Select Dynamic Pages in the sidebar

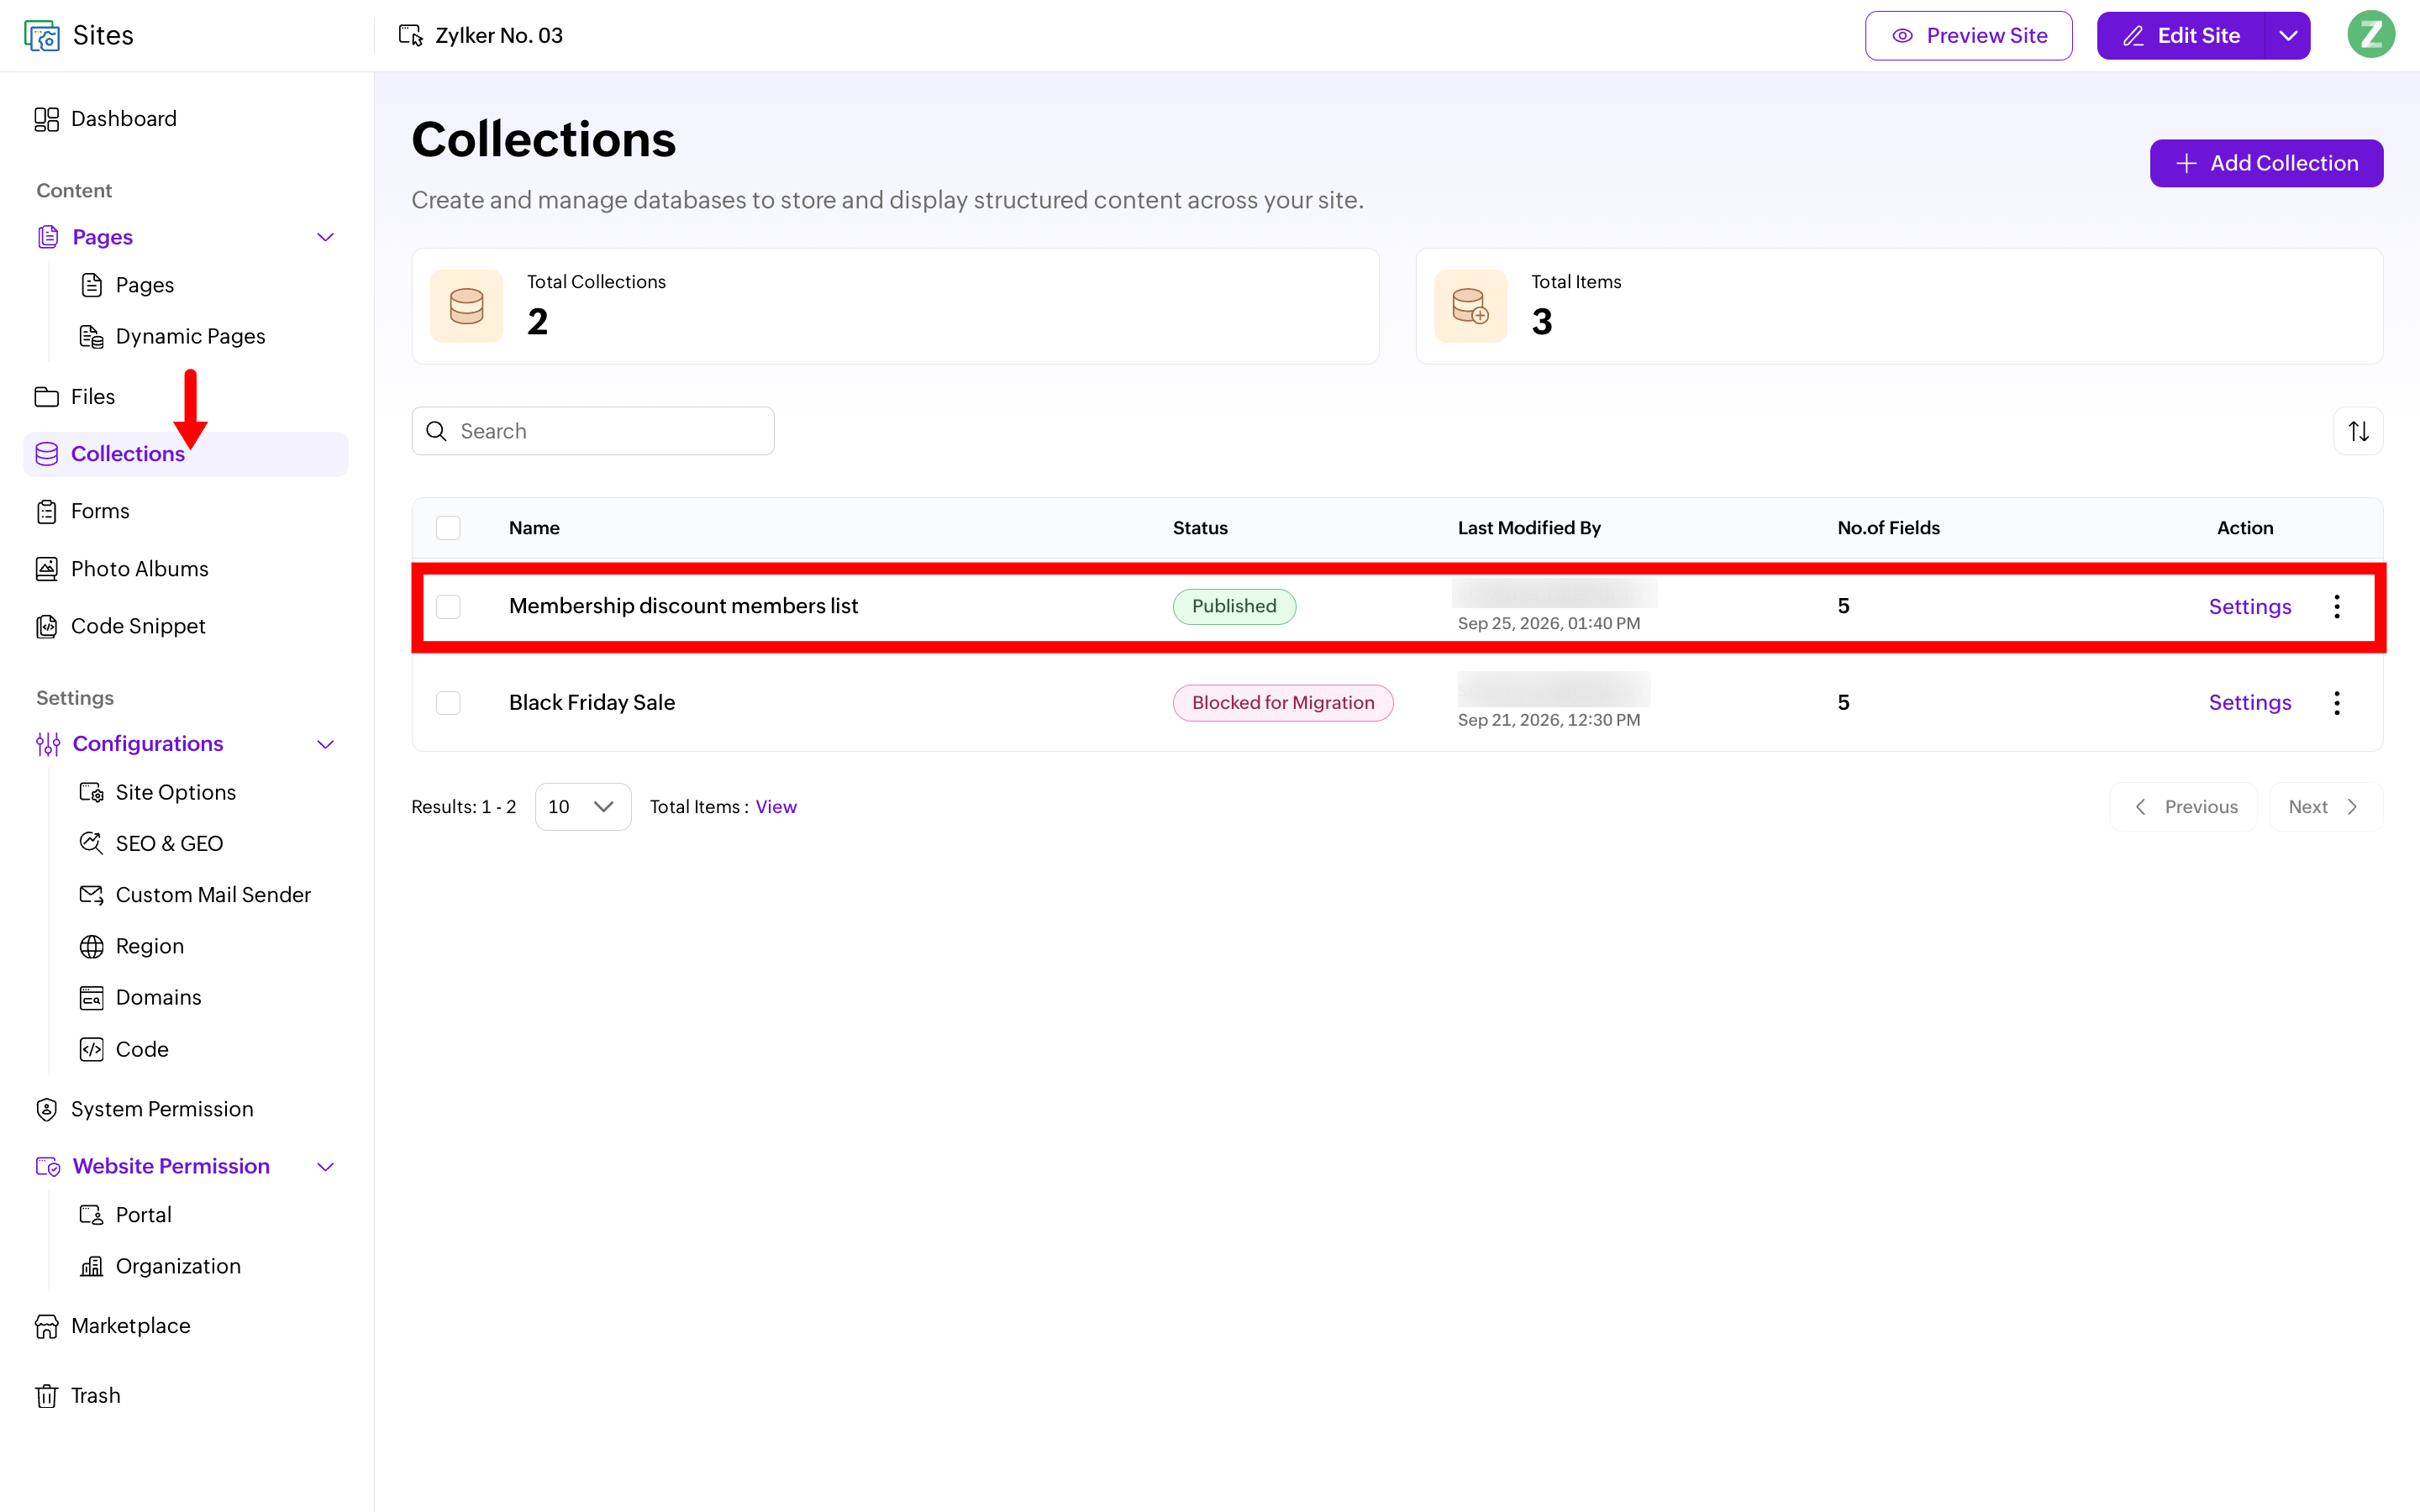[x=172, y=336]
